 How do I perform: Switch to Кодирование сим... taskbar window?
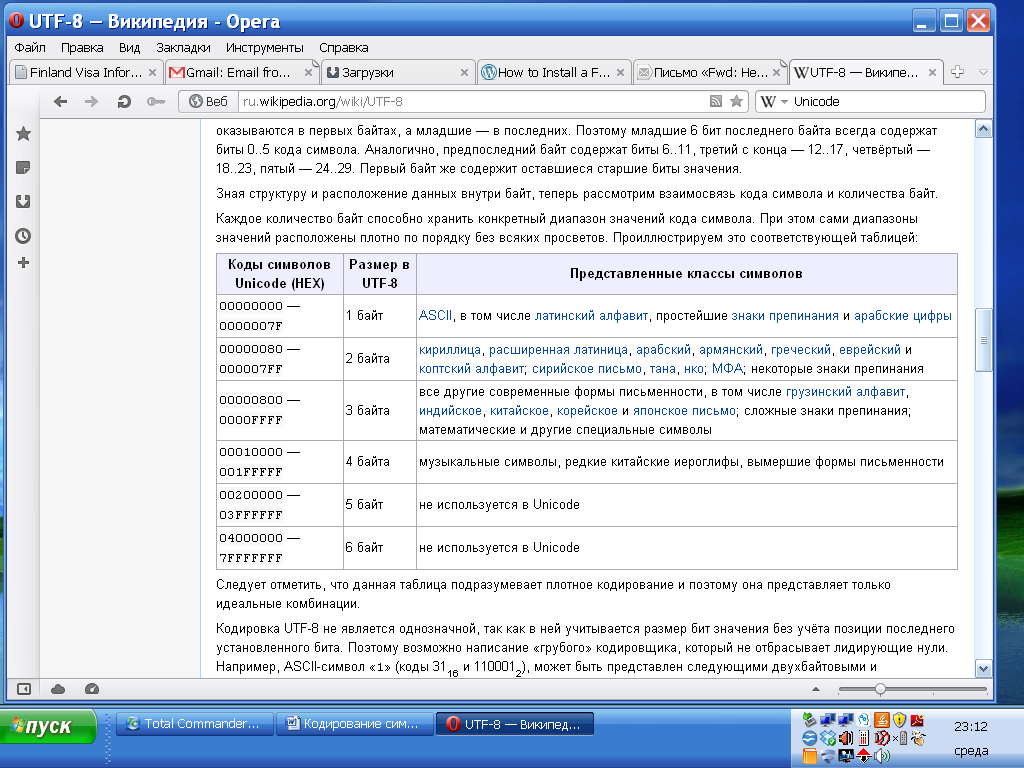[x=354, y=724]
